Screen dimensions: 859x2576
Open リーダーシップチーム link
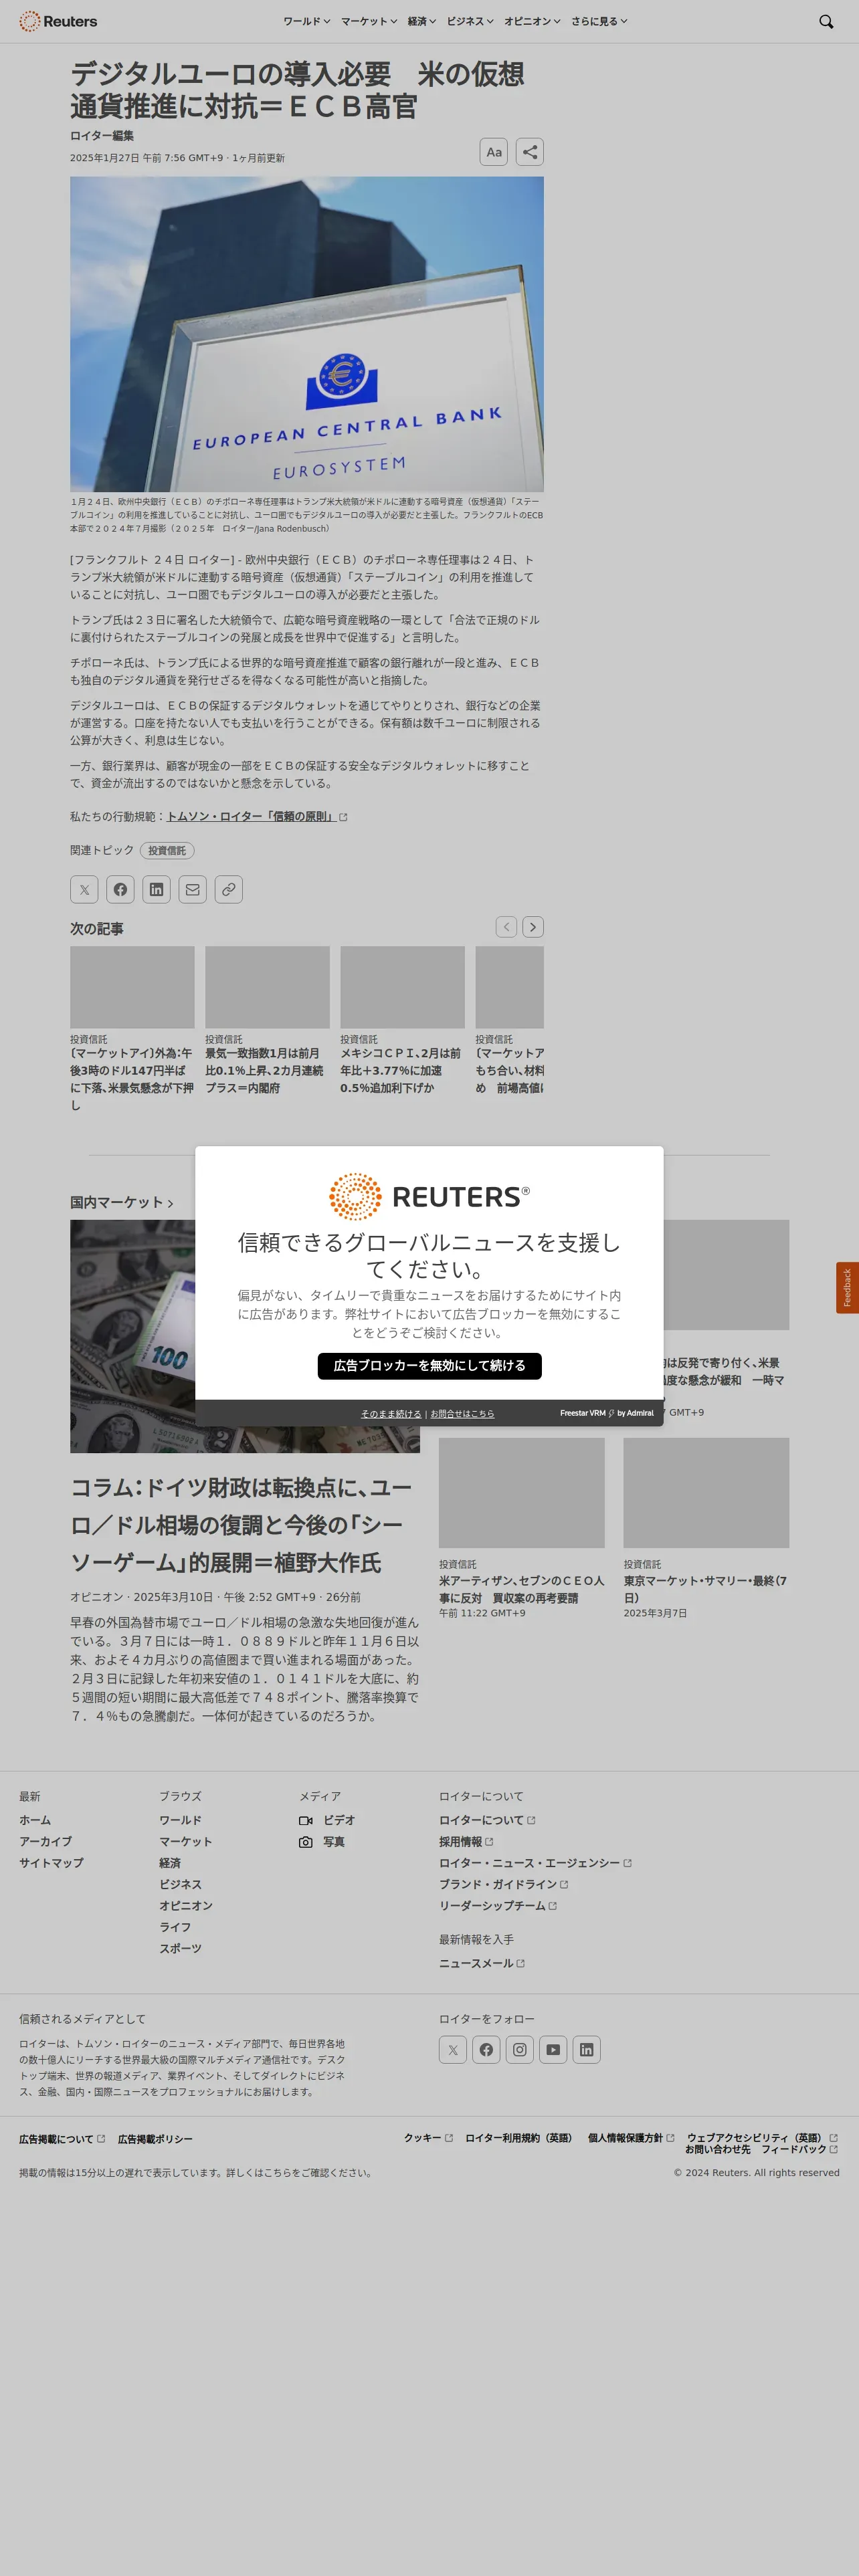pos(498,1905)
